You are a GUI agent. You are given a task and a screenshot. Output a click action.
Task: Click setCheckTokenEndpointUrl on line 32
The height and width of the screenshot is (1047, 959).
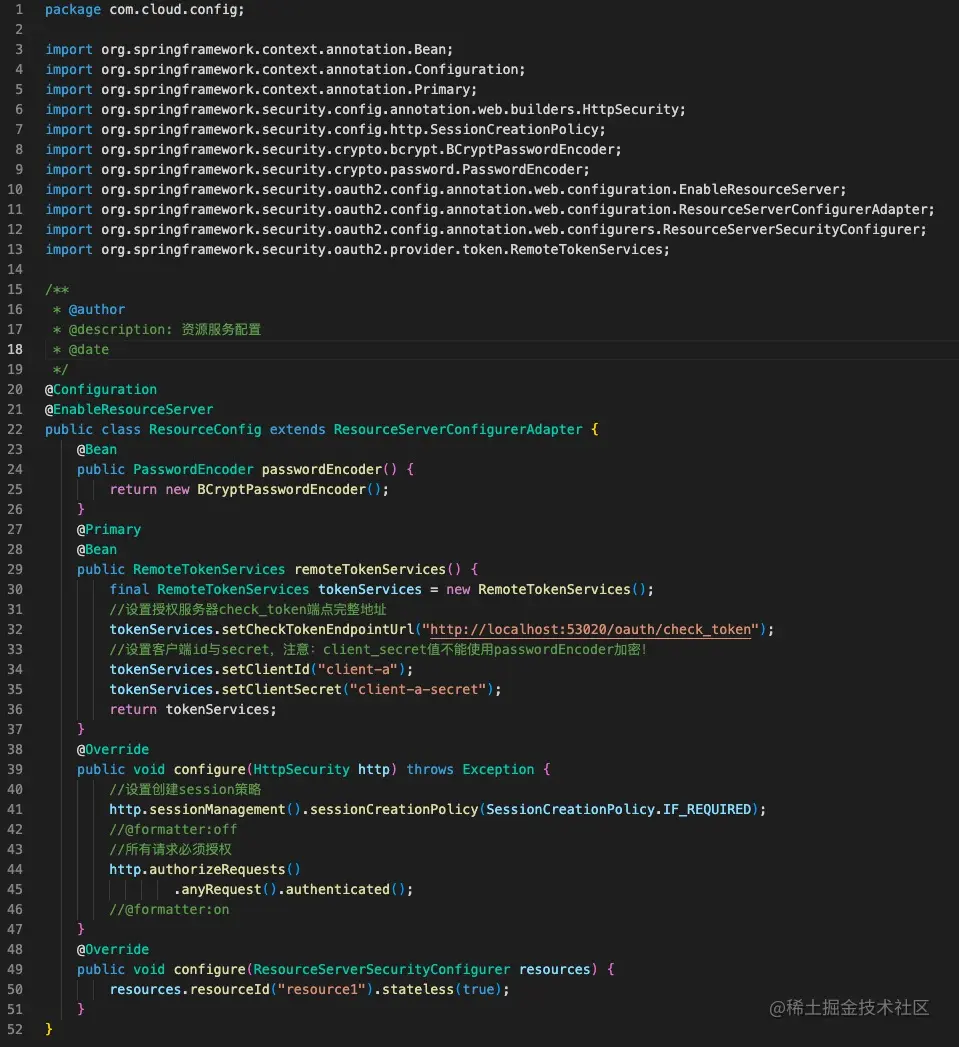click(318, 630)
